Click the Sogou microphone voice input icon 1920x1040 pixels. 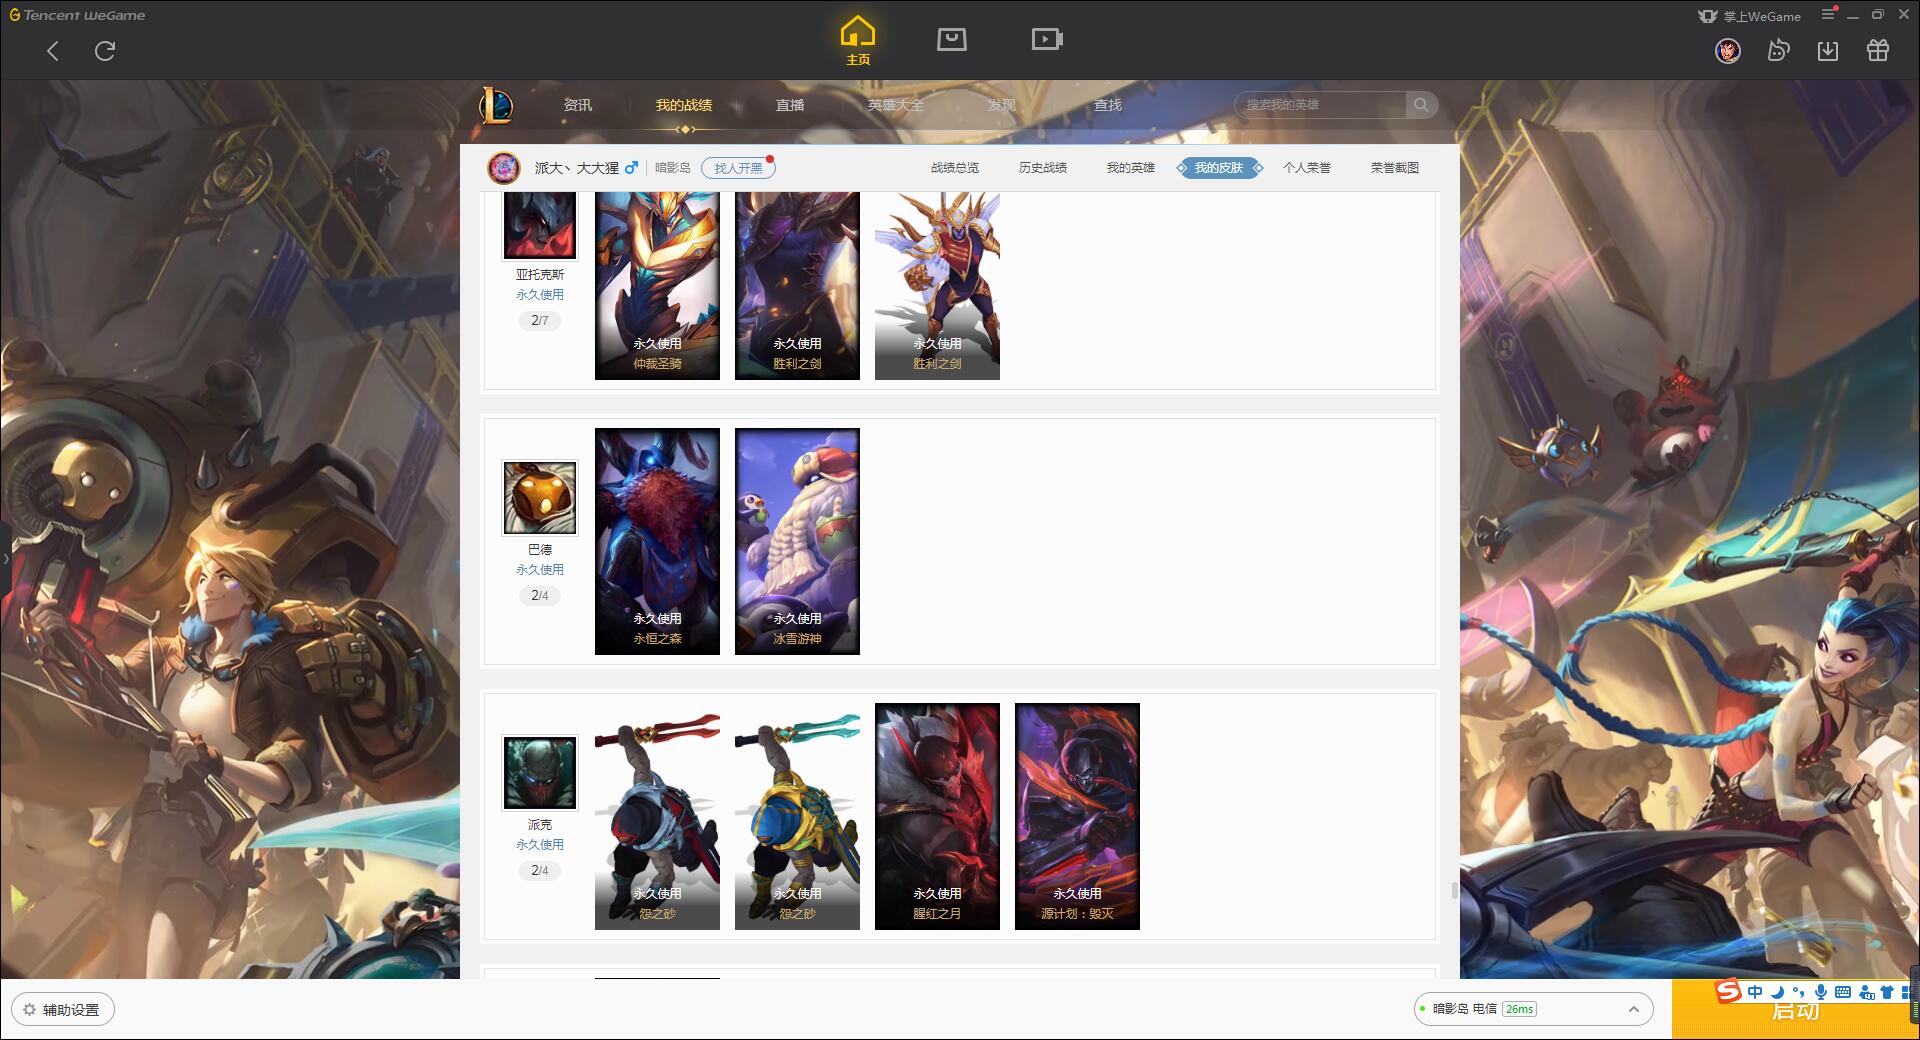[x=1821, y=992]
